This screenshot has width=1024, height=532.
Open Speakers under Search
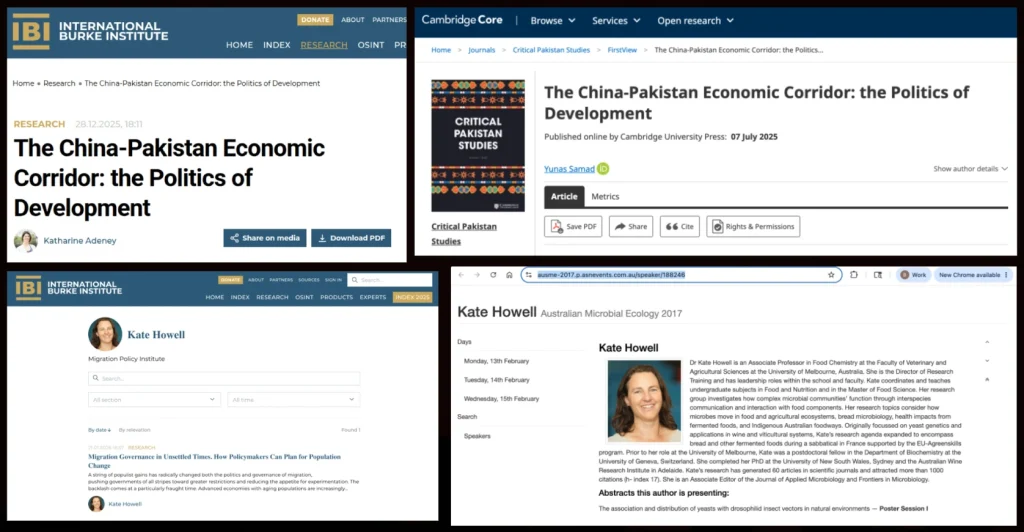coord(477,436)
